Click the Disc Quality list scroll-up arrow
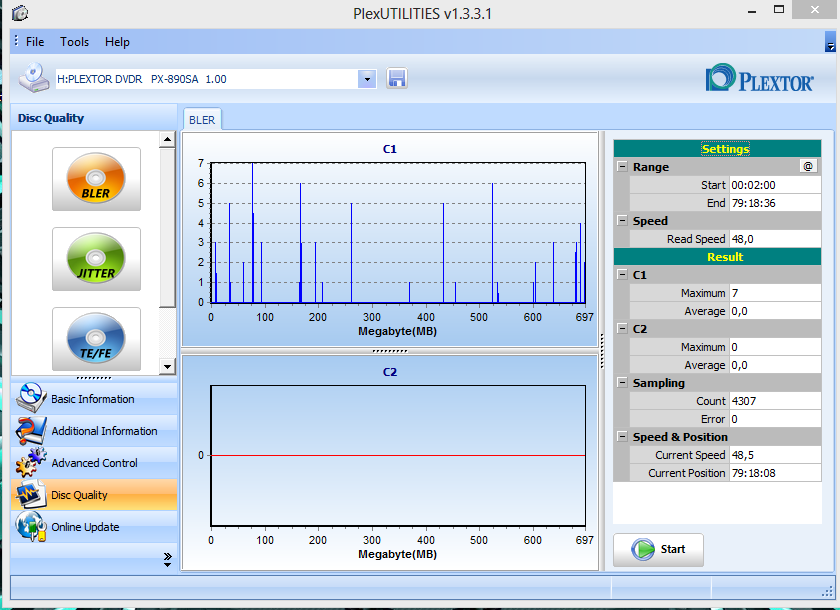 168,140
